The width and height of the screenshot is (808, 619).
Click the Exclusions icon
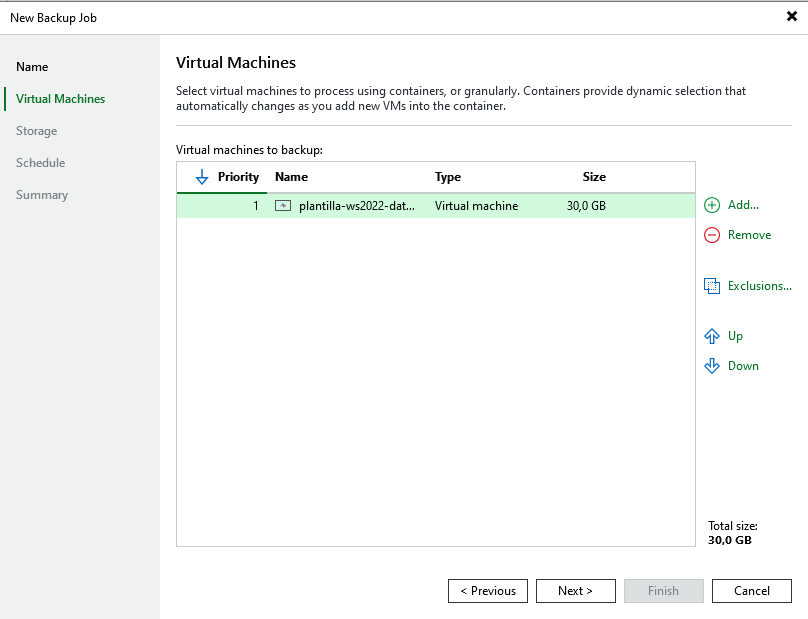(x=712, y=286)
